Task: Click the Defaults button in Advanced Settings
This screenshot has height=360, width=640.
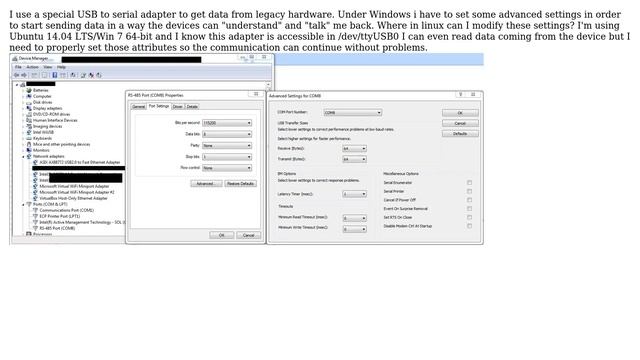Action: click(x=460, y=133)
